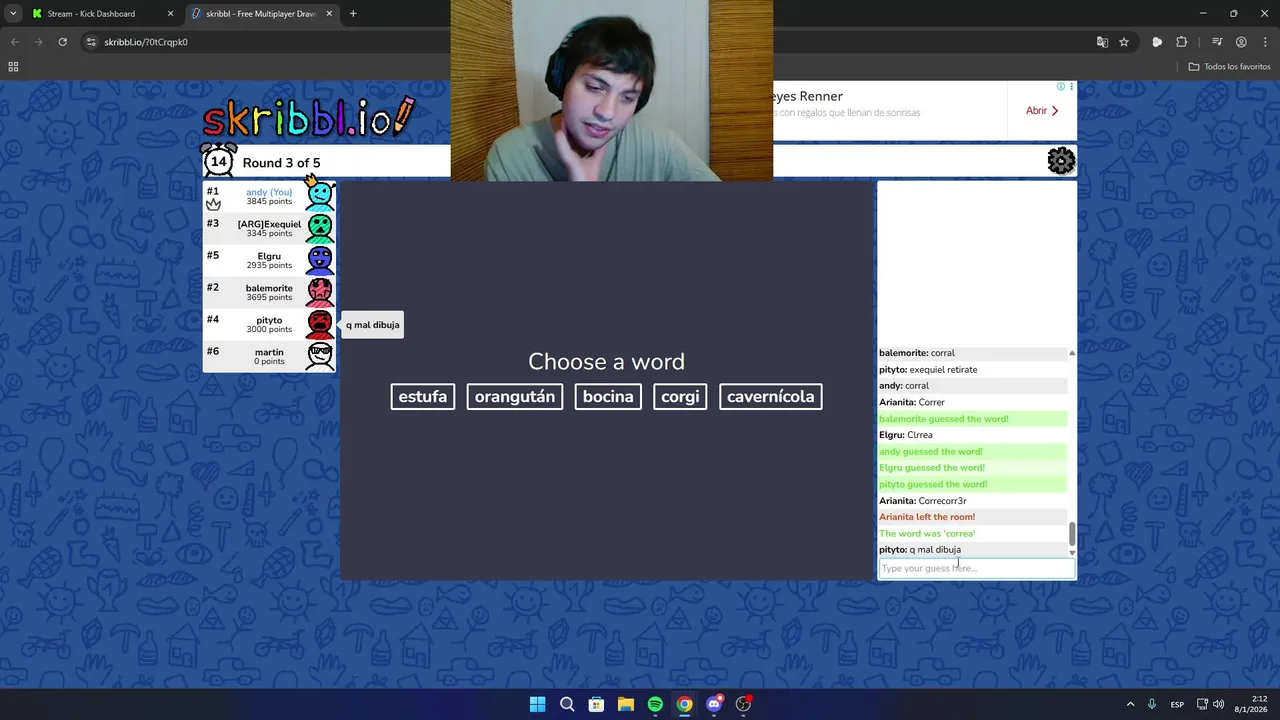Click andy (You) player row
This screenshot has height=720, width=1280.
[x=269, y=196]
